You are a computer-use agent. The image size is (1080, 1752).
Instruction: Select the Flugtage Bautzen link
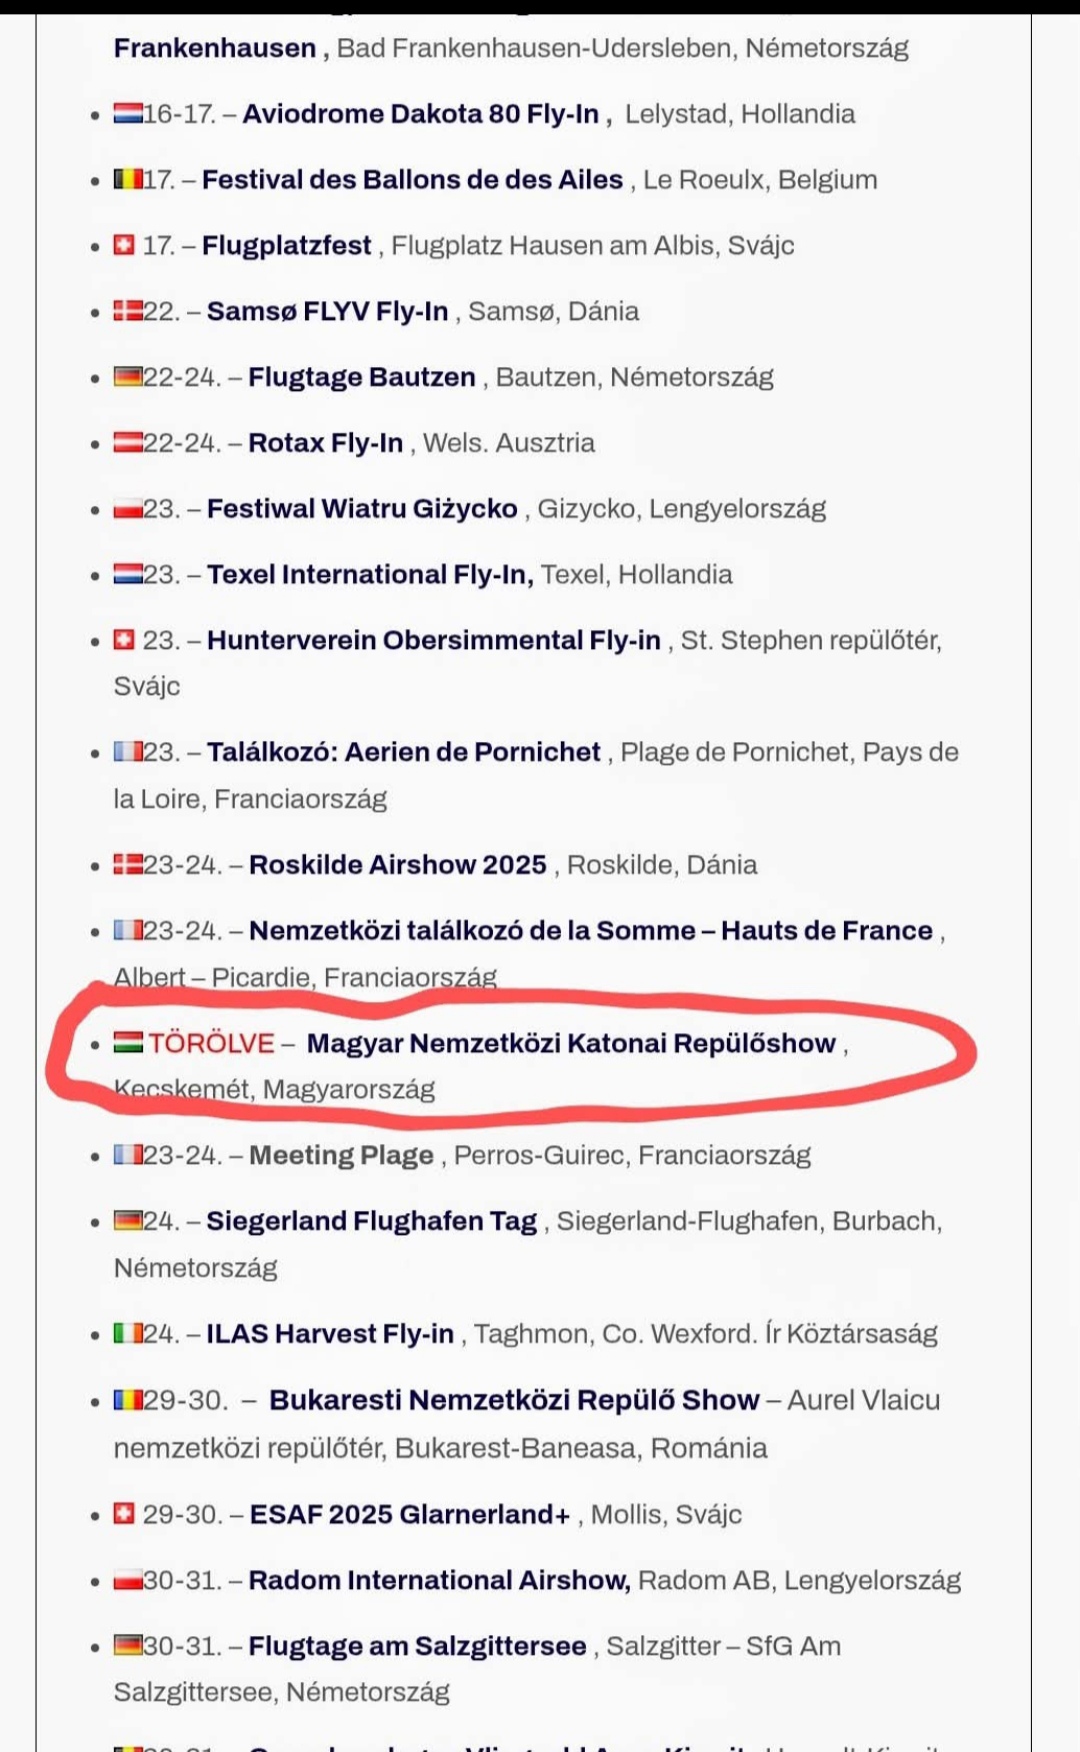pos(362,378)
